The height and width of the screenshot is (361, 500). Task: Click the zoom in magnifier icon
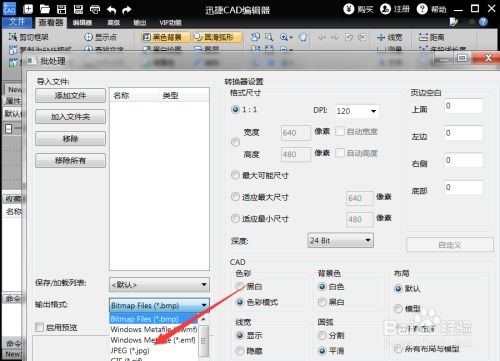(x=284, y=37)
